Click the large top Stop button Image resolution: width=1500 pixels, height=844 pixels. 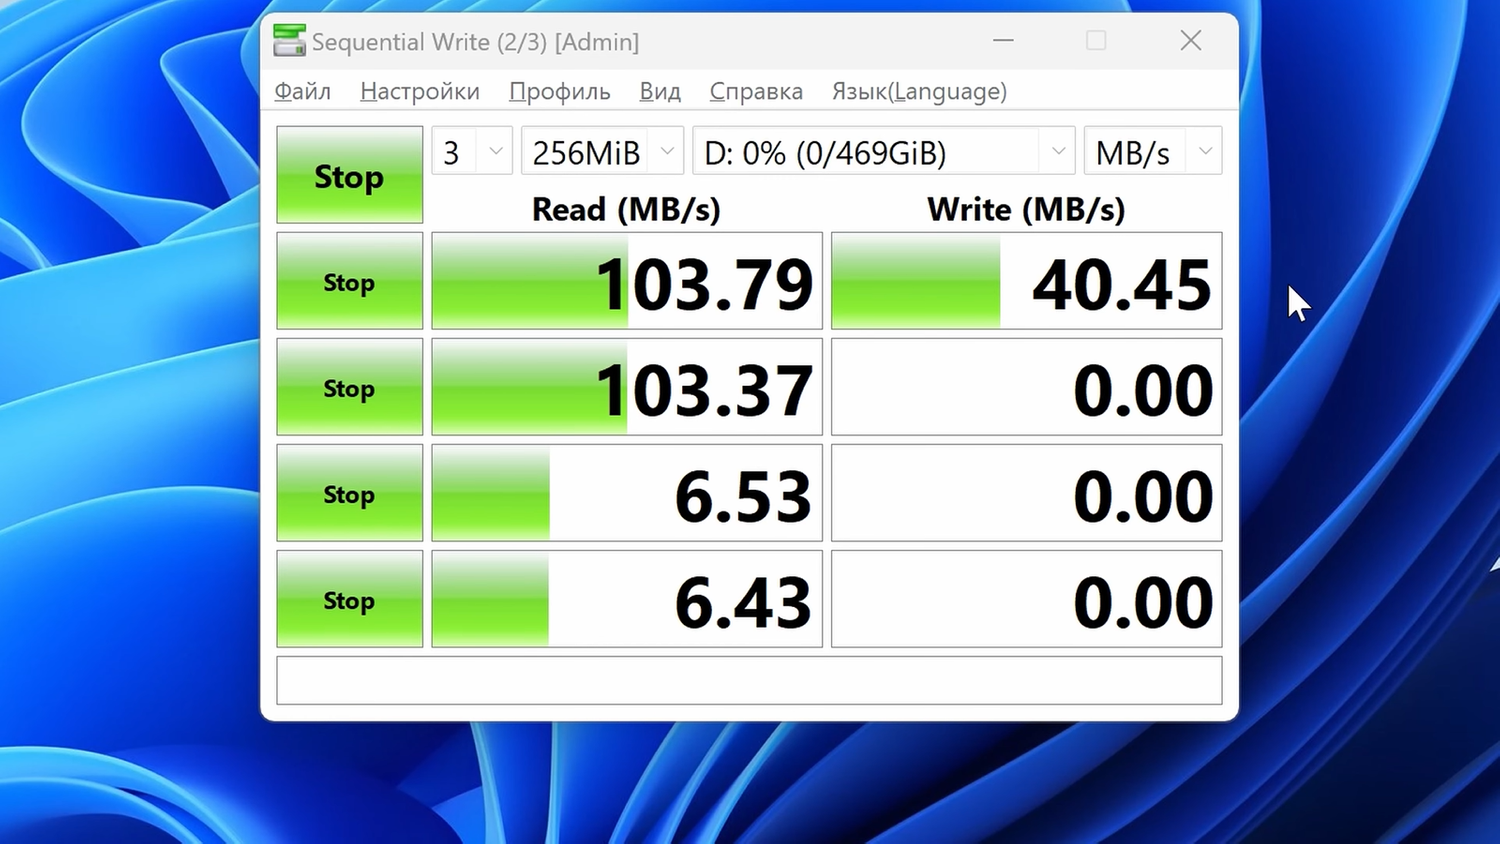349,175
